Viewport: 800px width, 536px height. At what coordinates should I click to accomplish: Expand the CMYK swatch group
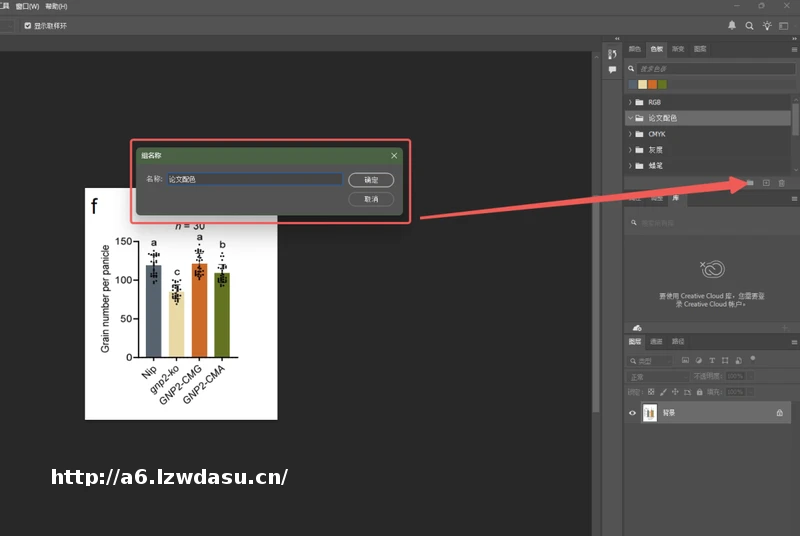[630, 134]
